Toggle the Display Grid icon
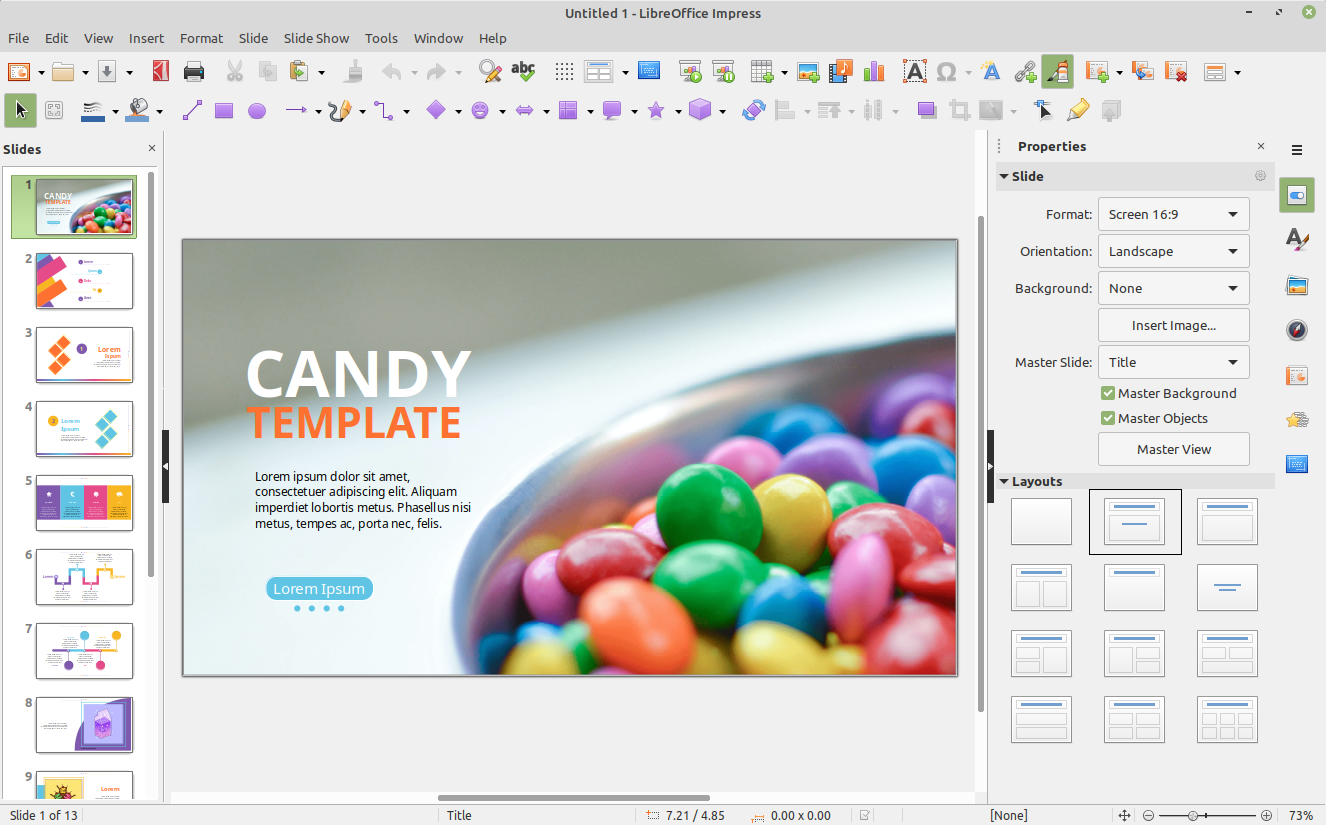 tap(564, 71)
